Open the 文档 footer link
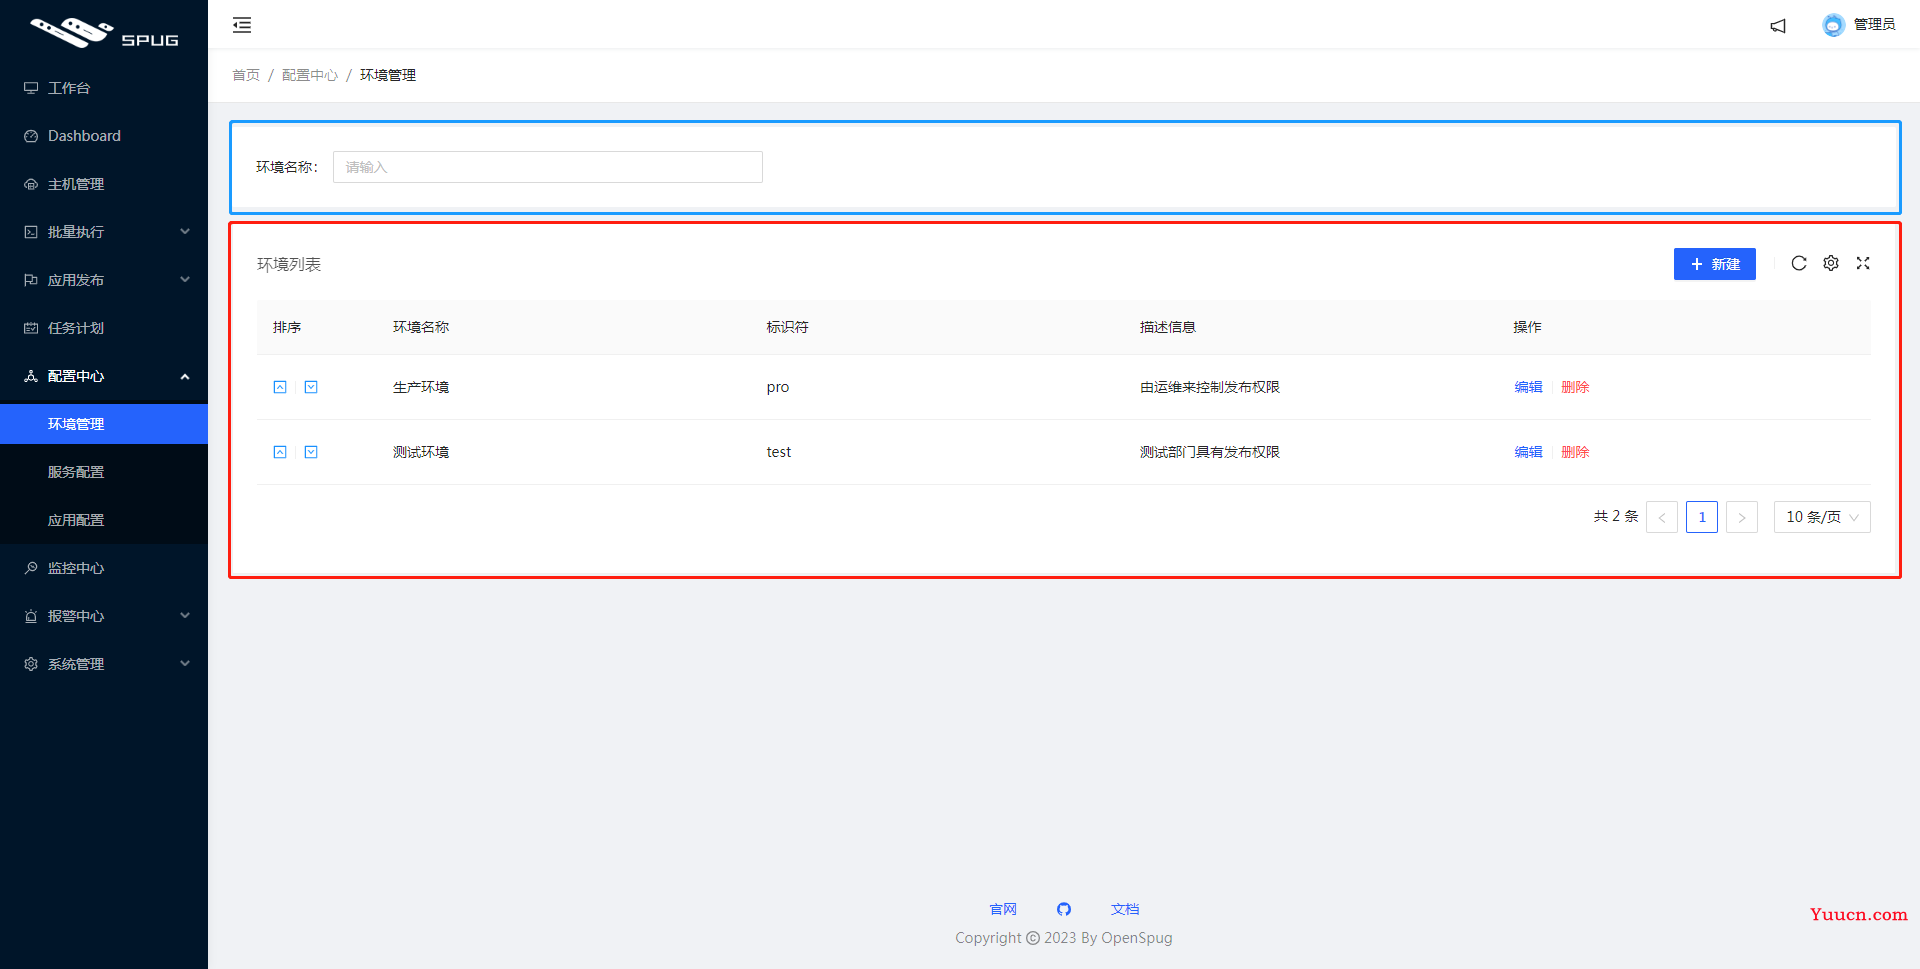Screen dimensions: 1920x969 coord(1125,909)
